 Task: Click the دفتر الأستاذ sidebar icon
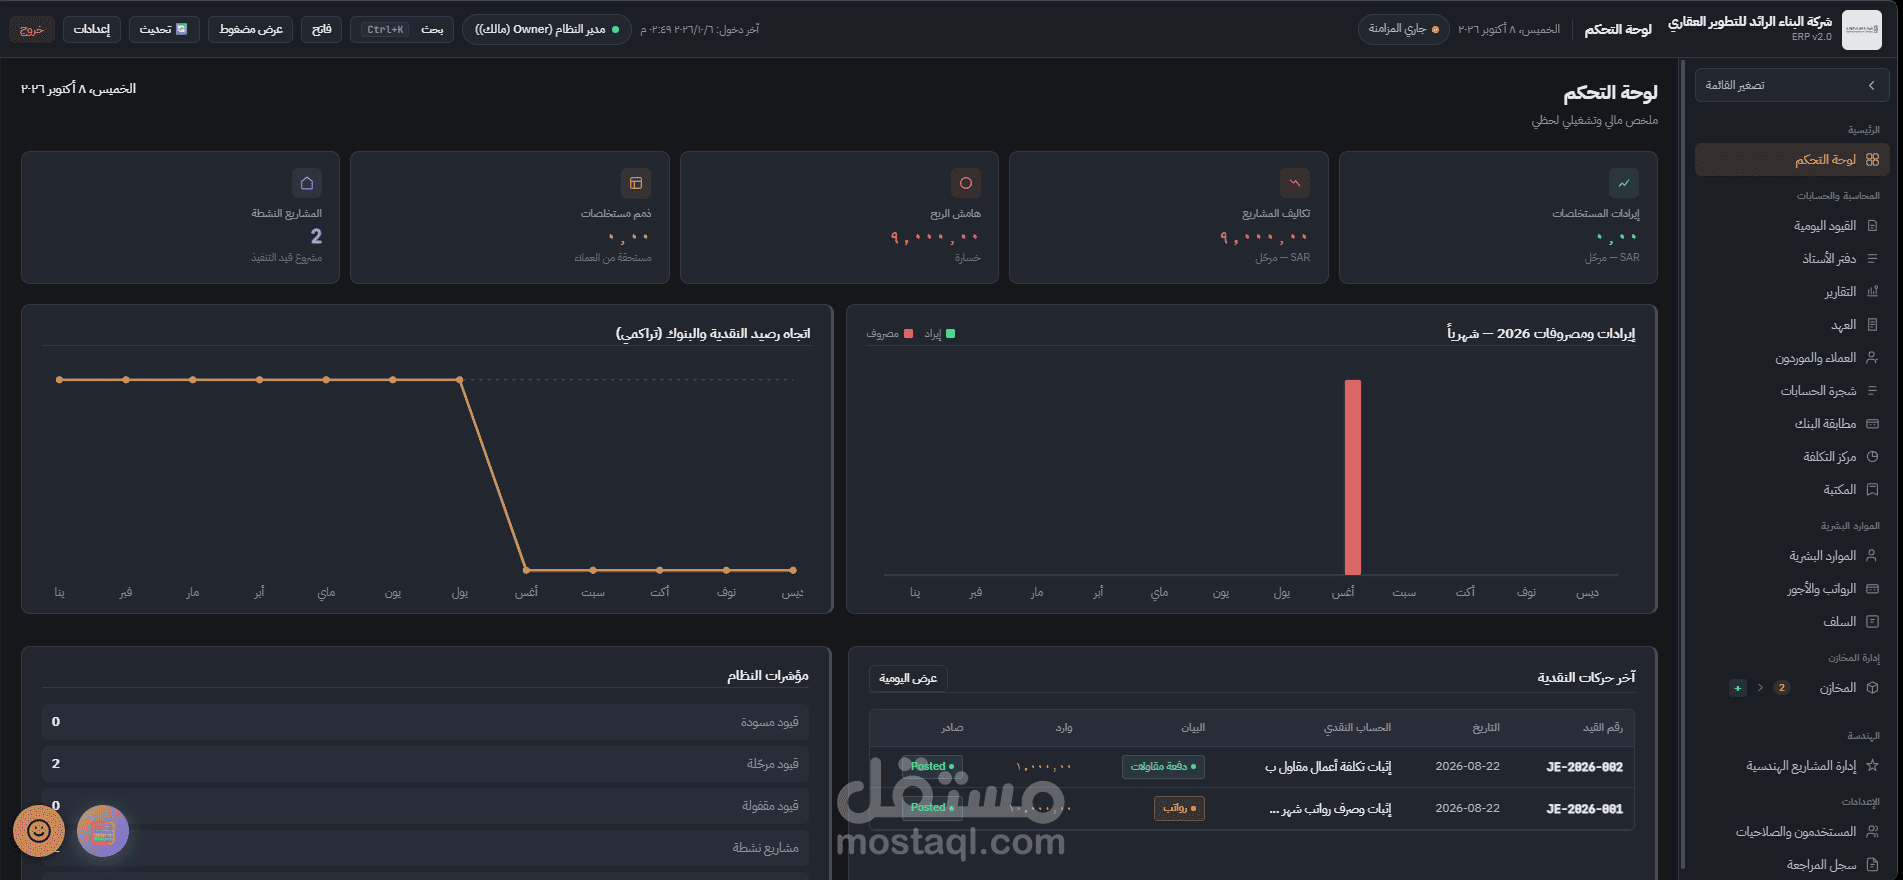click(1872, 259)
